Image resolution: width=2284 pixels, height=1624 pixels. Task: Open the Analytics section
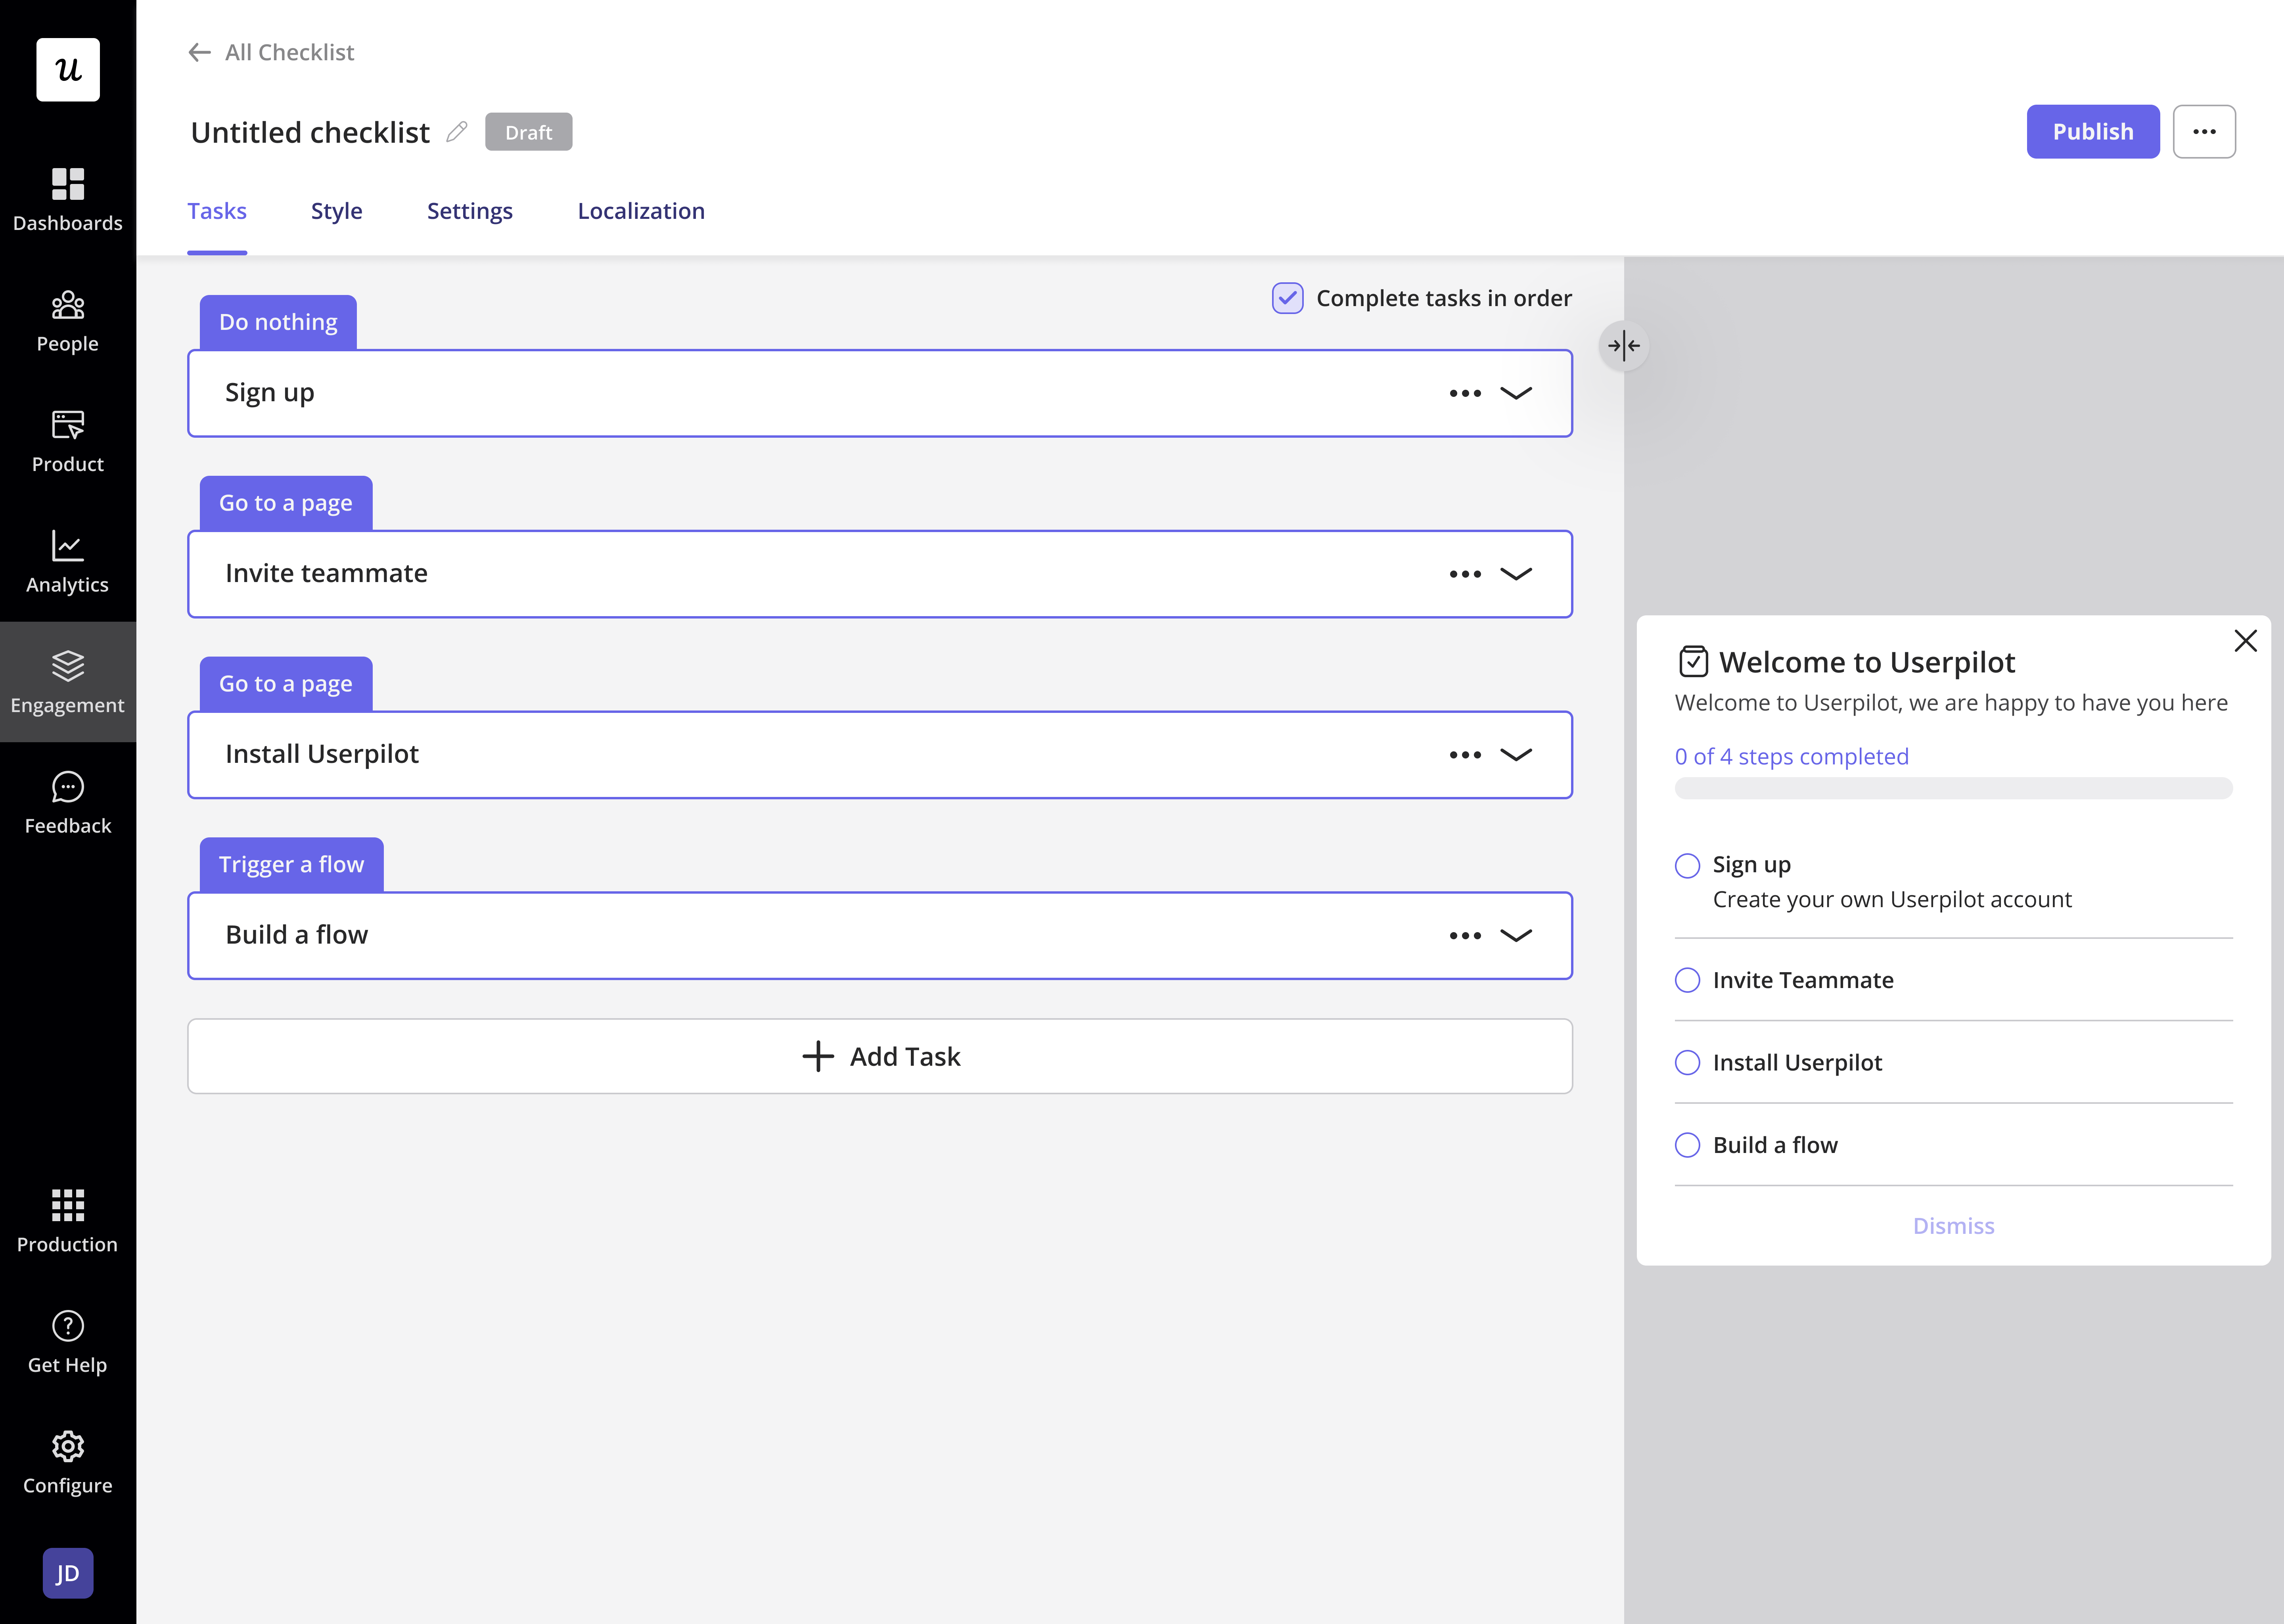pyautogui.click(x=68, y=562)
